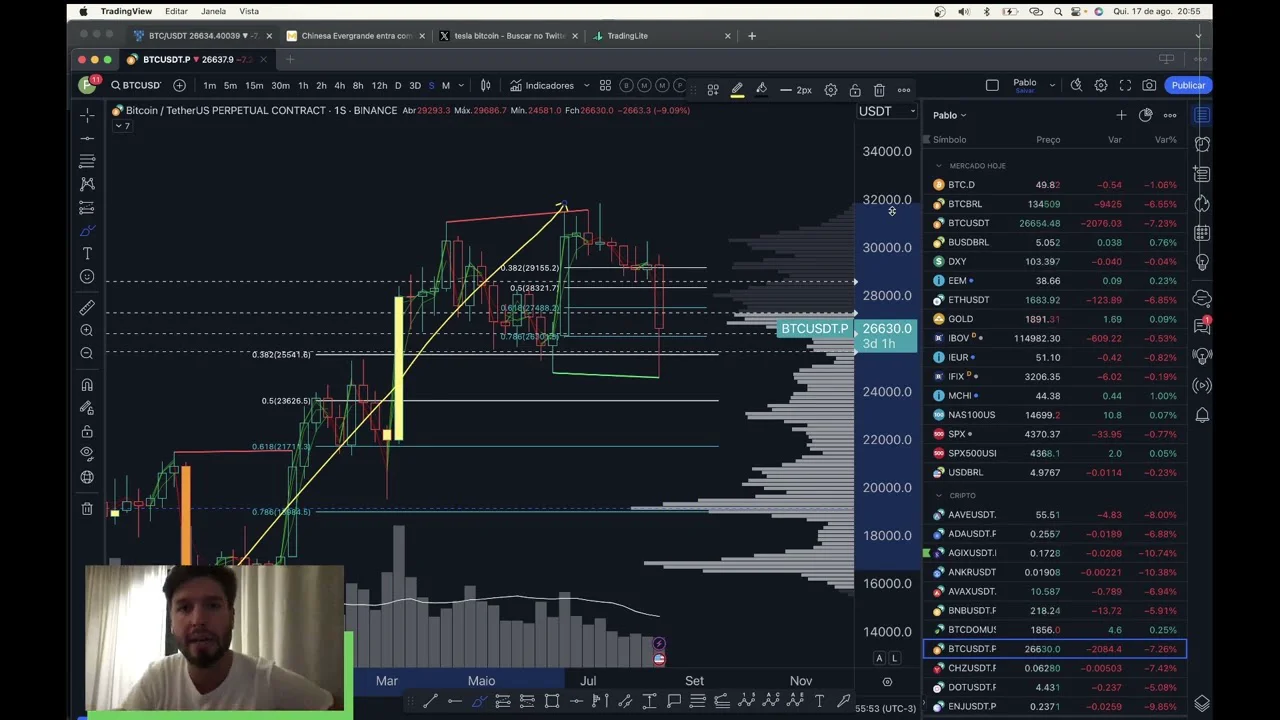Open indicator templates grid icon
The height and width of the screenshot is (720, 1280).
pyautogui.click(x=605, y=86)
